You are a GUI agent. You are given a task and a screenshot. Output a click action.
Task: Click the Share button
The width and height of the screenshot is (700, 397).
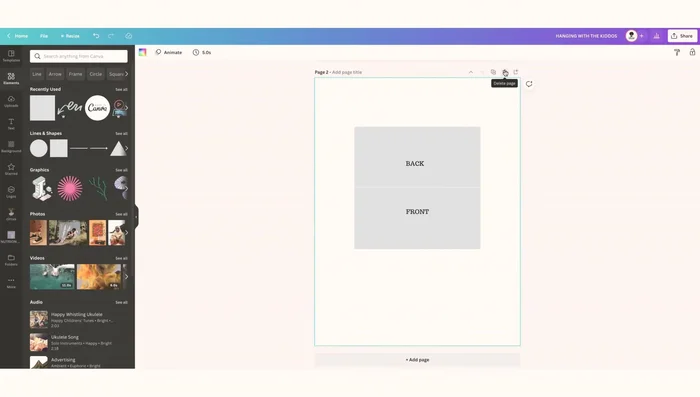[682, 36]
